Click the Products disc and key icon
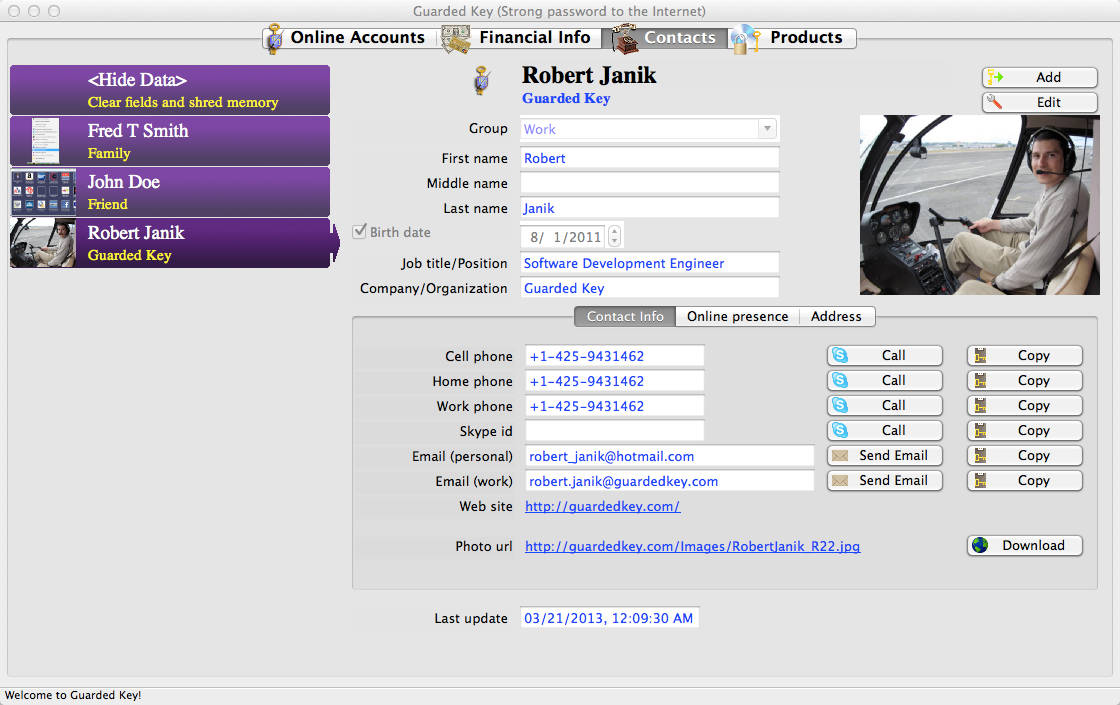 pos(745,39)
